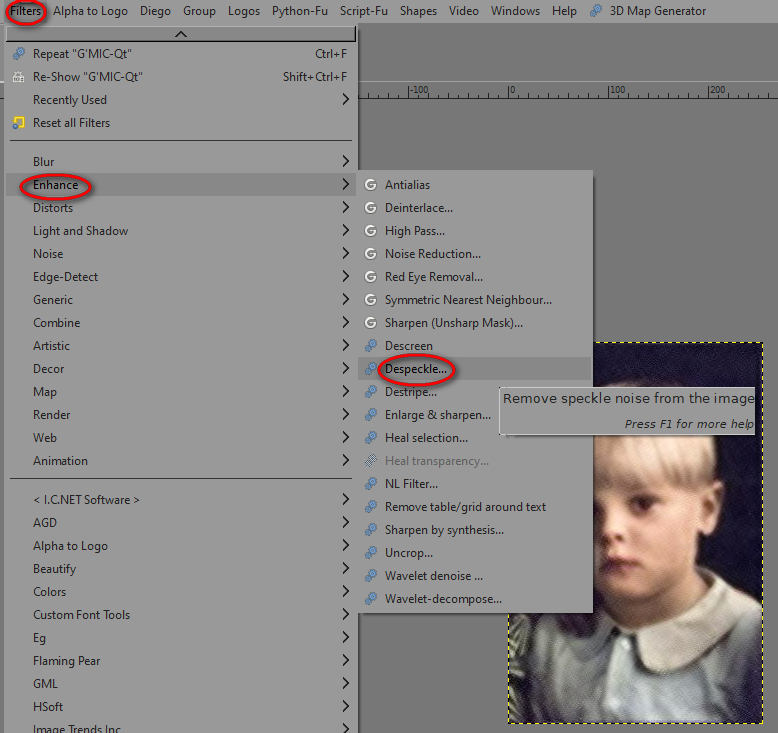Choose Wavelet denoise ... filter

[475, 576]
